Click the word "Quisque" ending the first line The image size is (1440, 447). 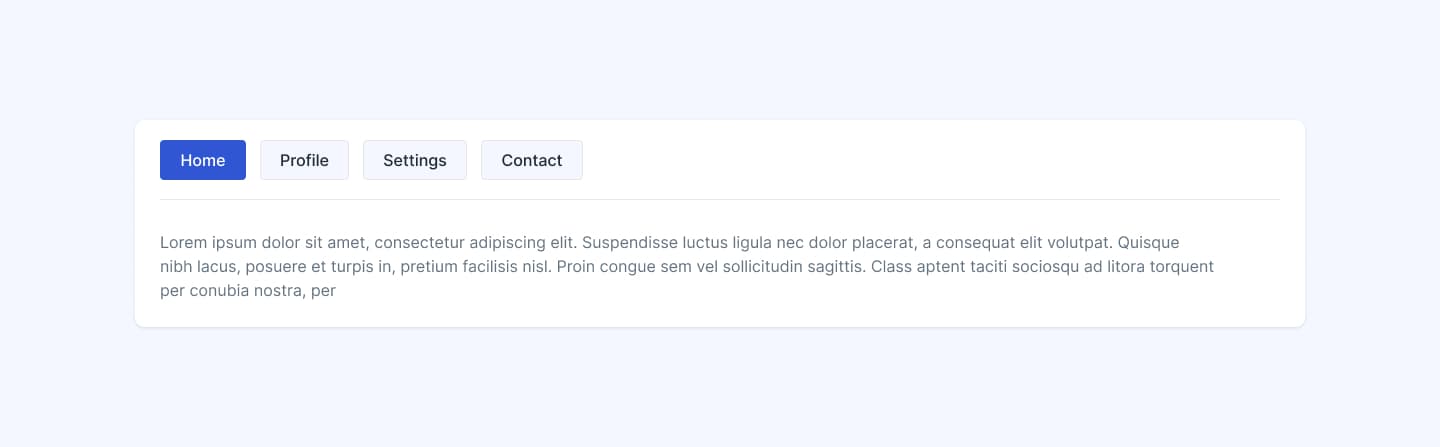[1148, 242]
